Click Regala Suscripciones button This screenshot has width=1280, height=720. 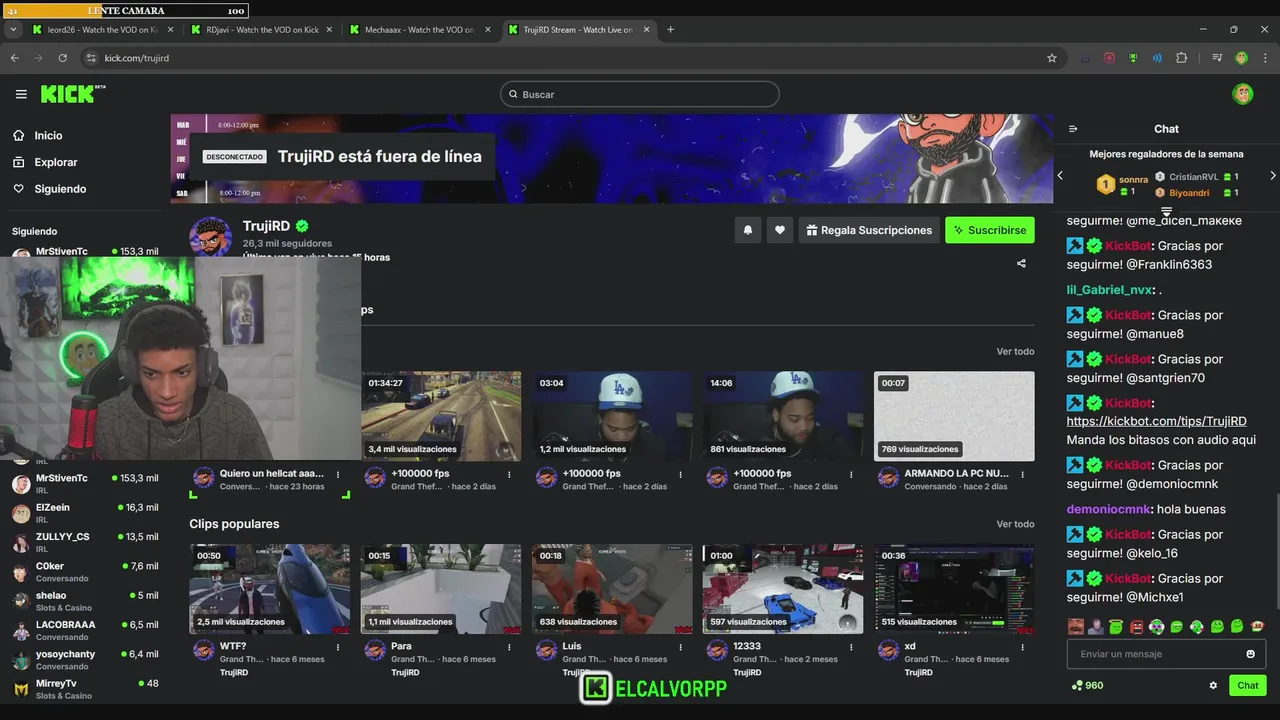(x=869, y=230)
